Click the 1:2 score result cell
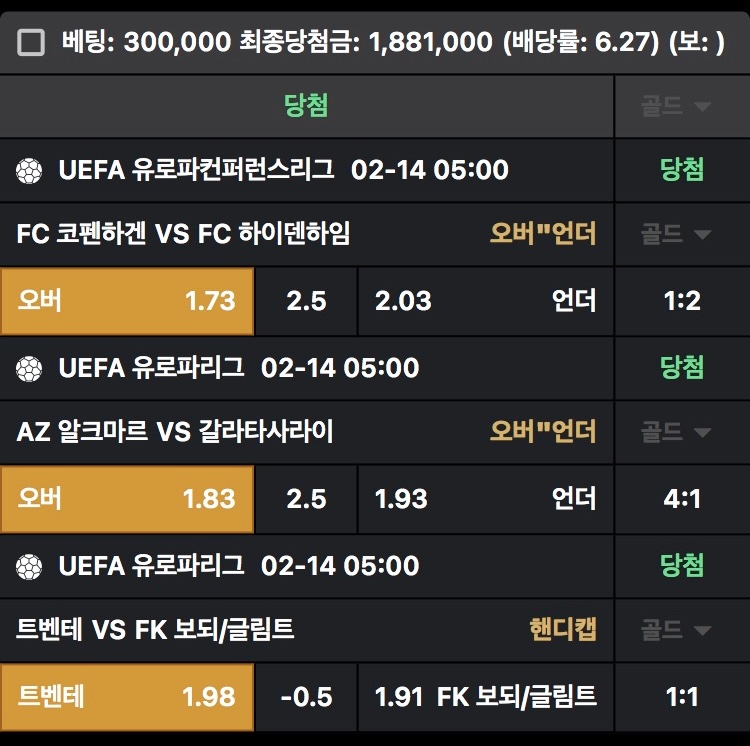Viewport: 750px width, 746px height. (682, 301)
